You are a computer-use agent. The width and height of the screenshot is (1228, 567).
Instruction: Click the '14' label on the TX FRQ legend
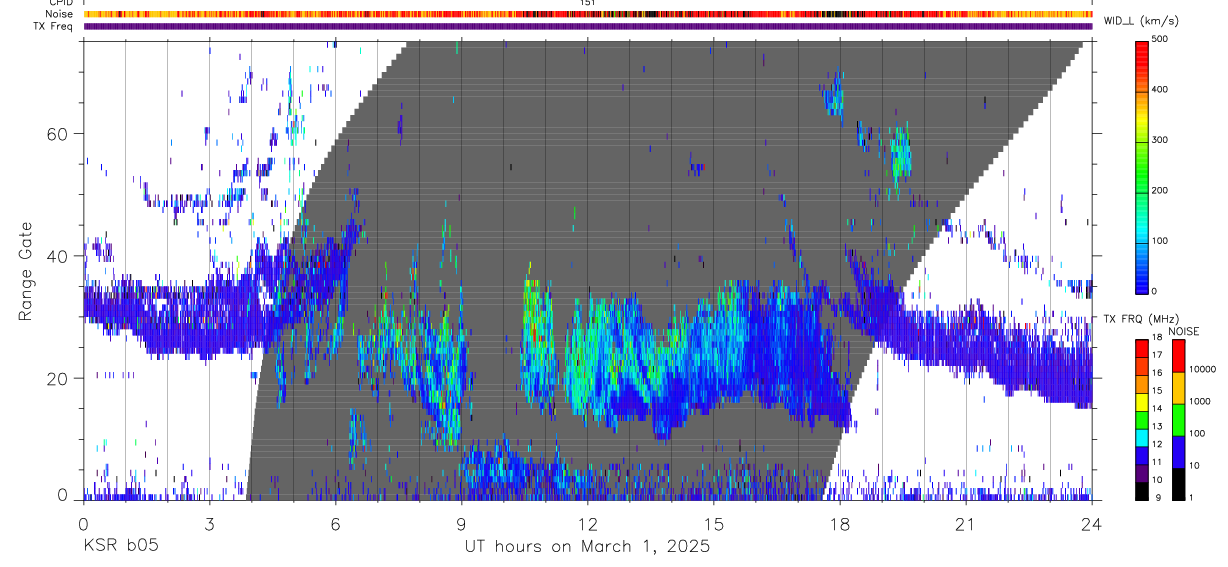click(x=1157, y=408)
